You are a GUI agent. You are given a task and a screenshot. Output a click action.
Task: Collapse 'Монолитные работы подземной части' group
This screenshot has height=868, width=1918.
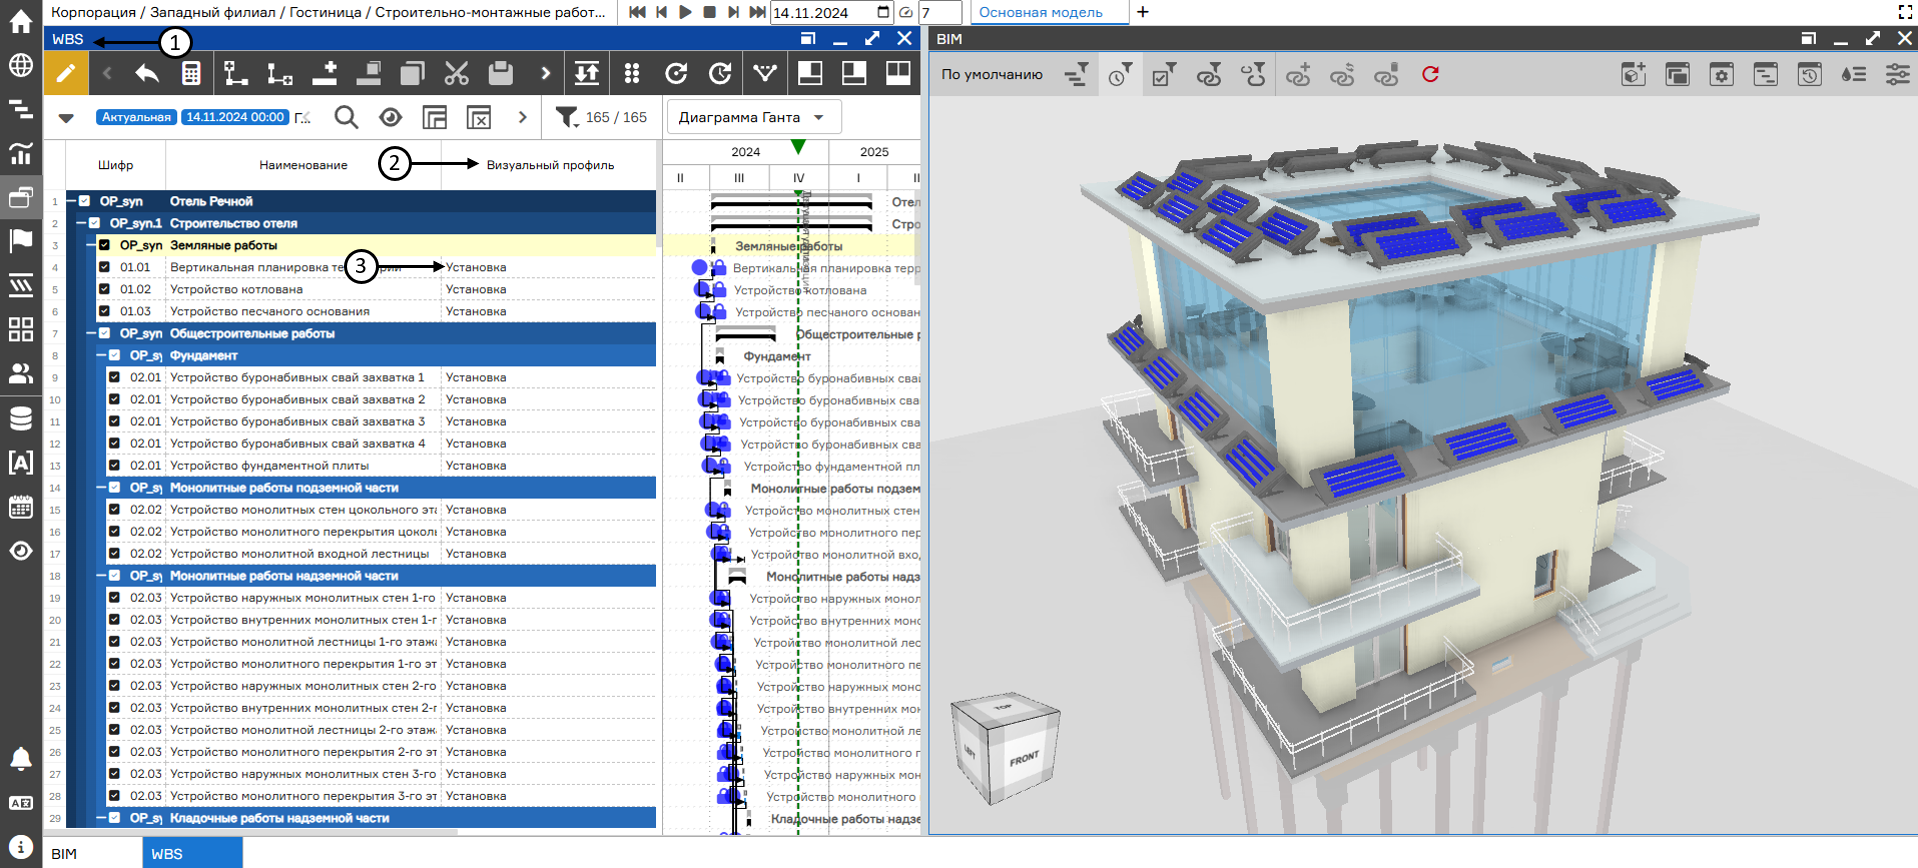tap(101, 487)
